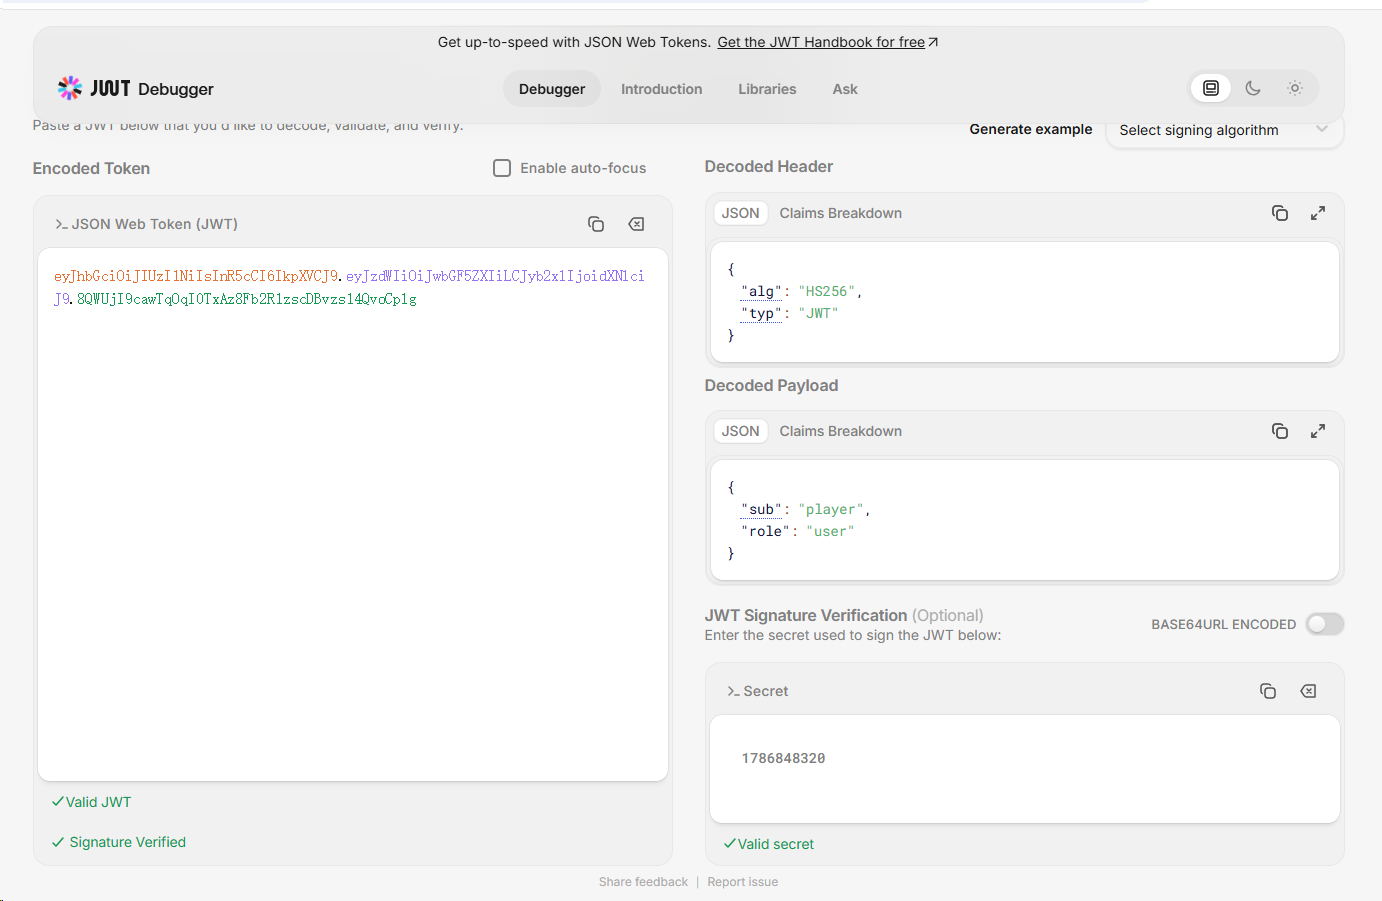Viewport: 1382px width, 901px height.
Task: Click the Signature Verified status text
Action: [127, 842]
